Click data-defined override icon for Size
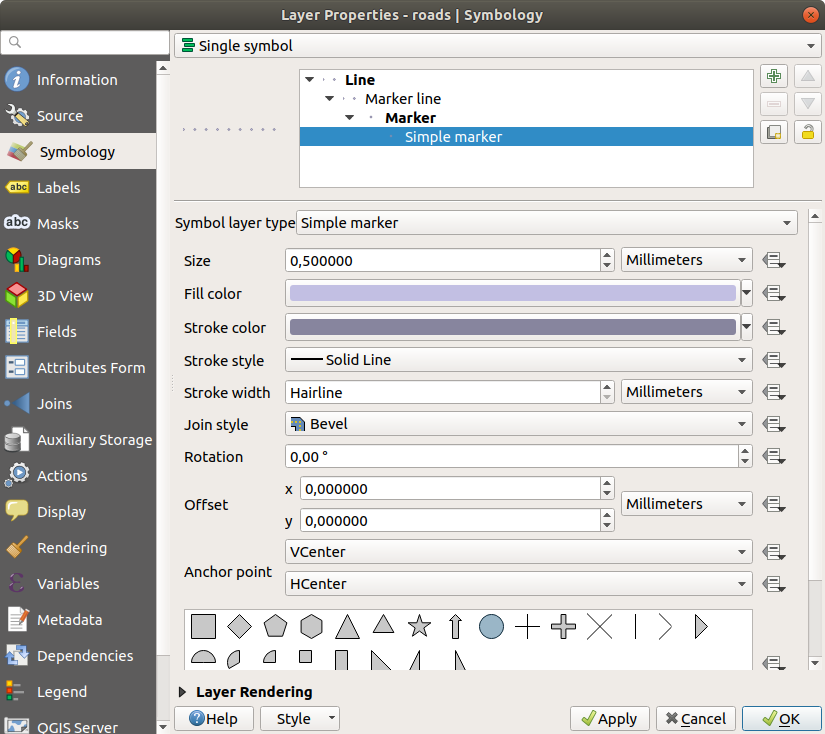Viewport: 825px width, 734px height. click(773, 260)
